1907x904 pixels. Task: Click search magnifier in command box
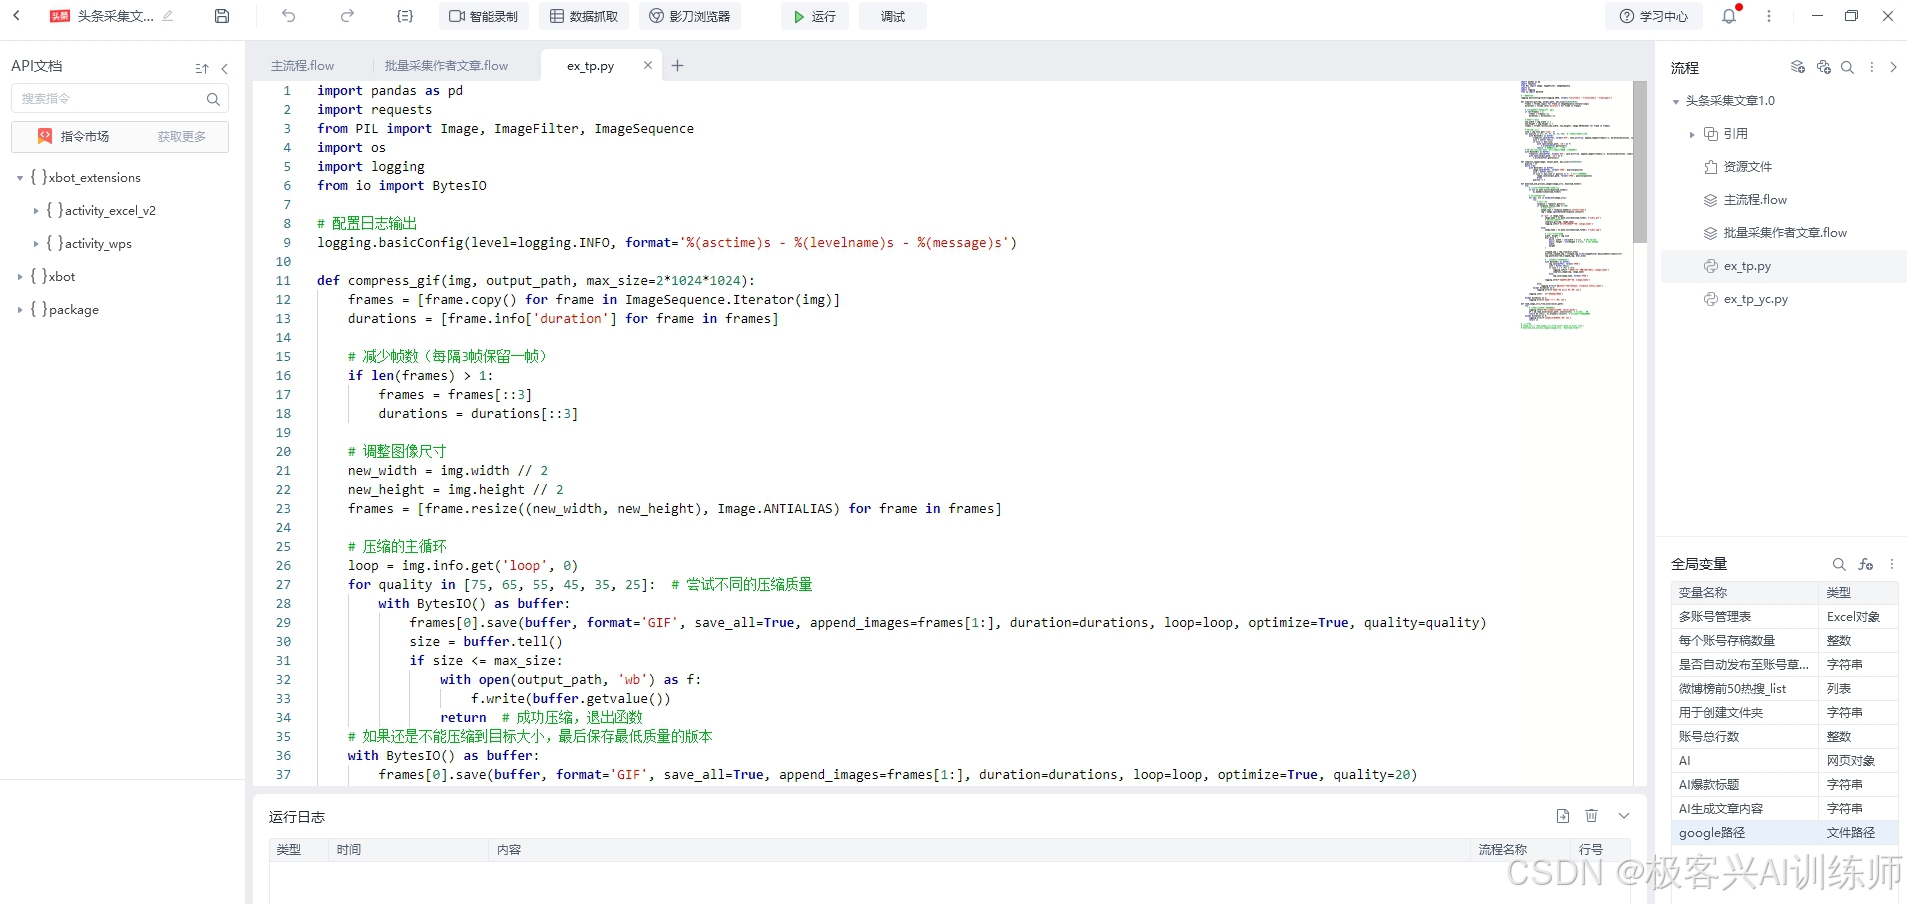click(213, 99)
